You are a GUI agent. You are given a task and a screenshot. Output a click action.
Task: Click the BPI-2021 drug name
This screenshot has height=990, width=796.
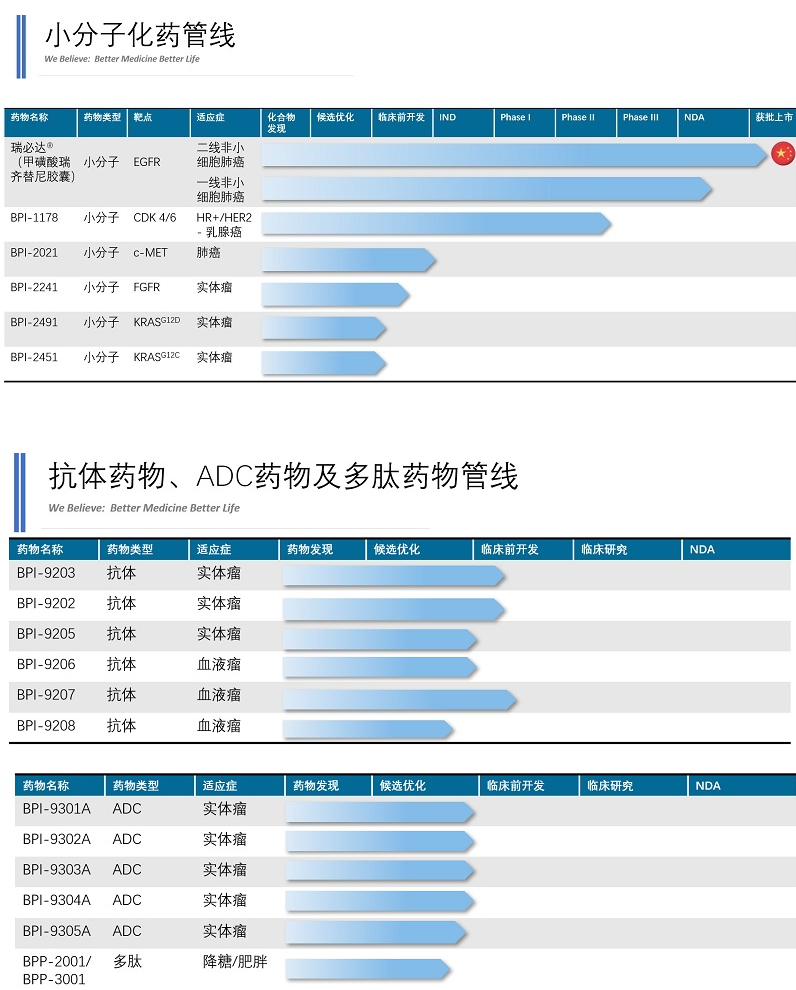click(x=34, y=253)
